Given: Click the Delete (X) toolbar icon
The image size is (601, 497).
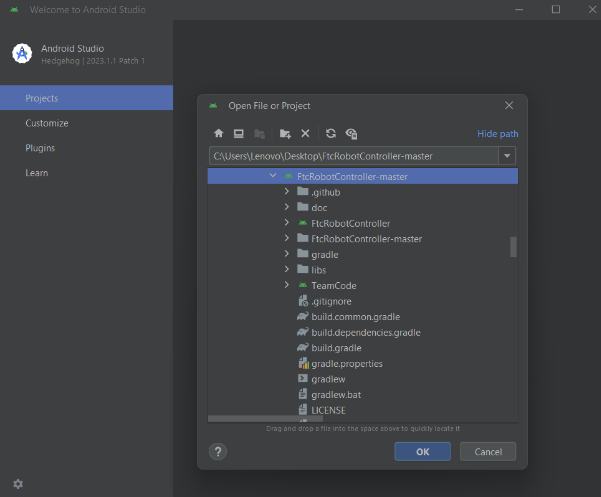Looking at the screenshot, I should tap(305, 133).
